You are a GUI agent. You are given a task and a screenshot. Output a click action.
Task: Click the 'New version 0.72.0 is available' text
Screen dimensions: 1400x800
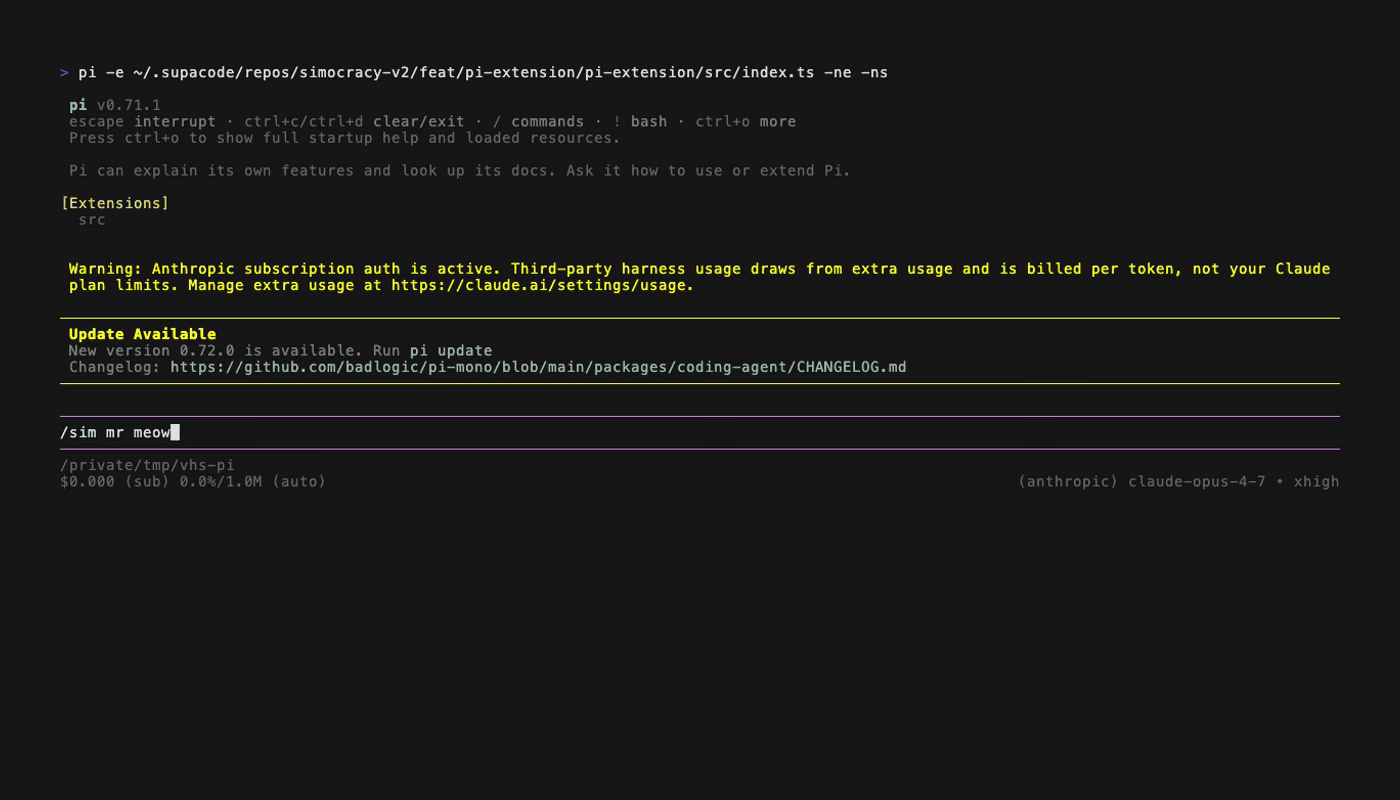212,351
